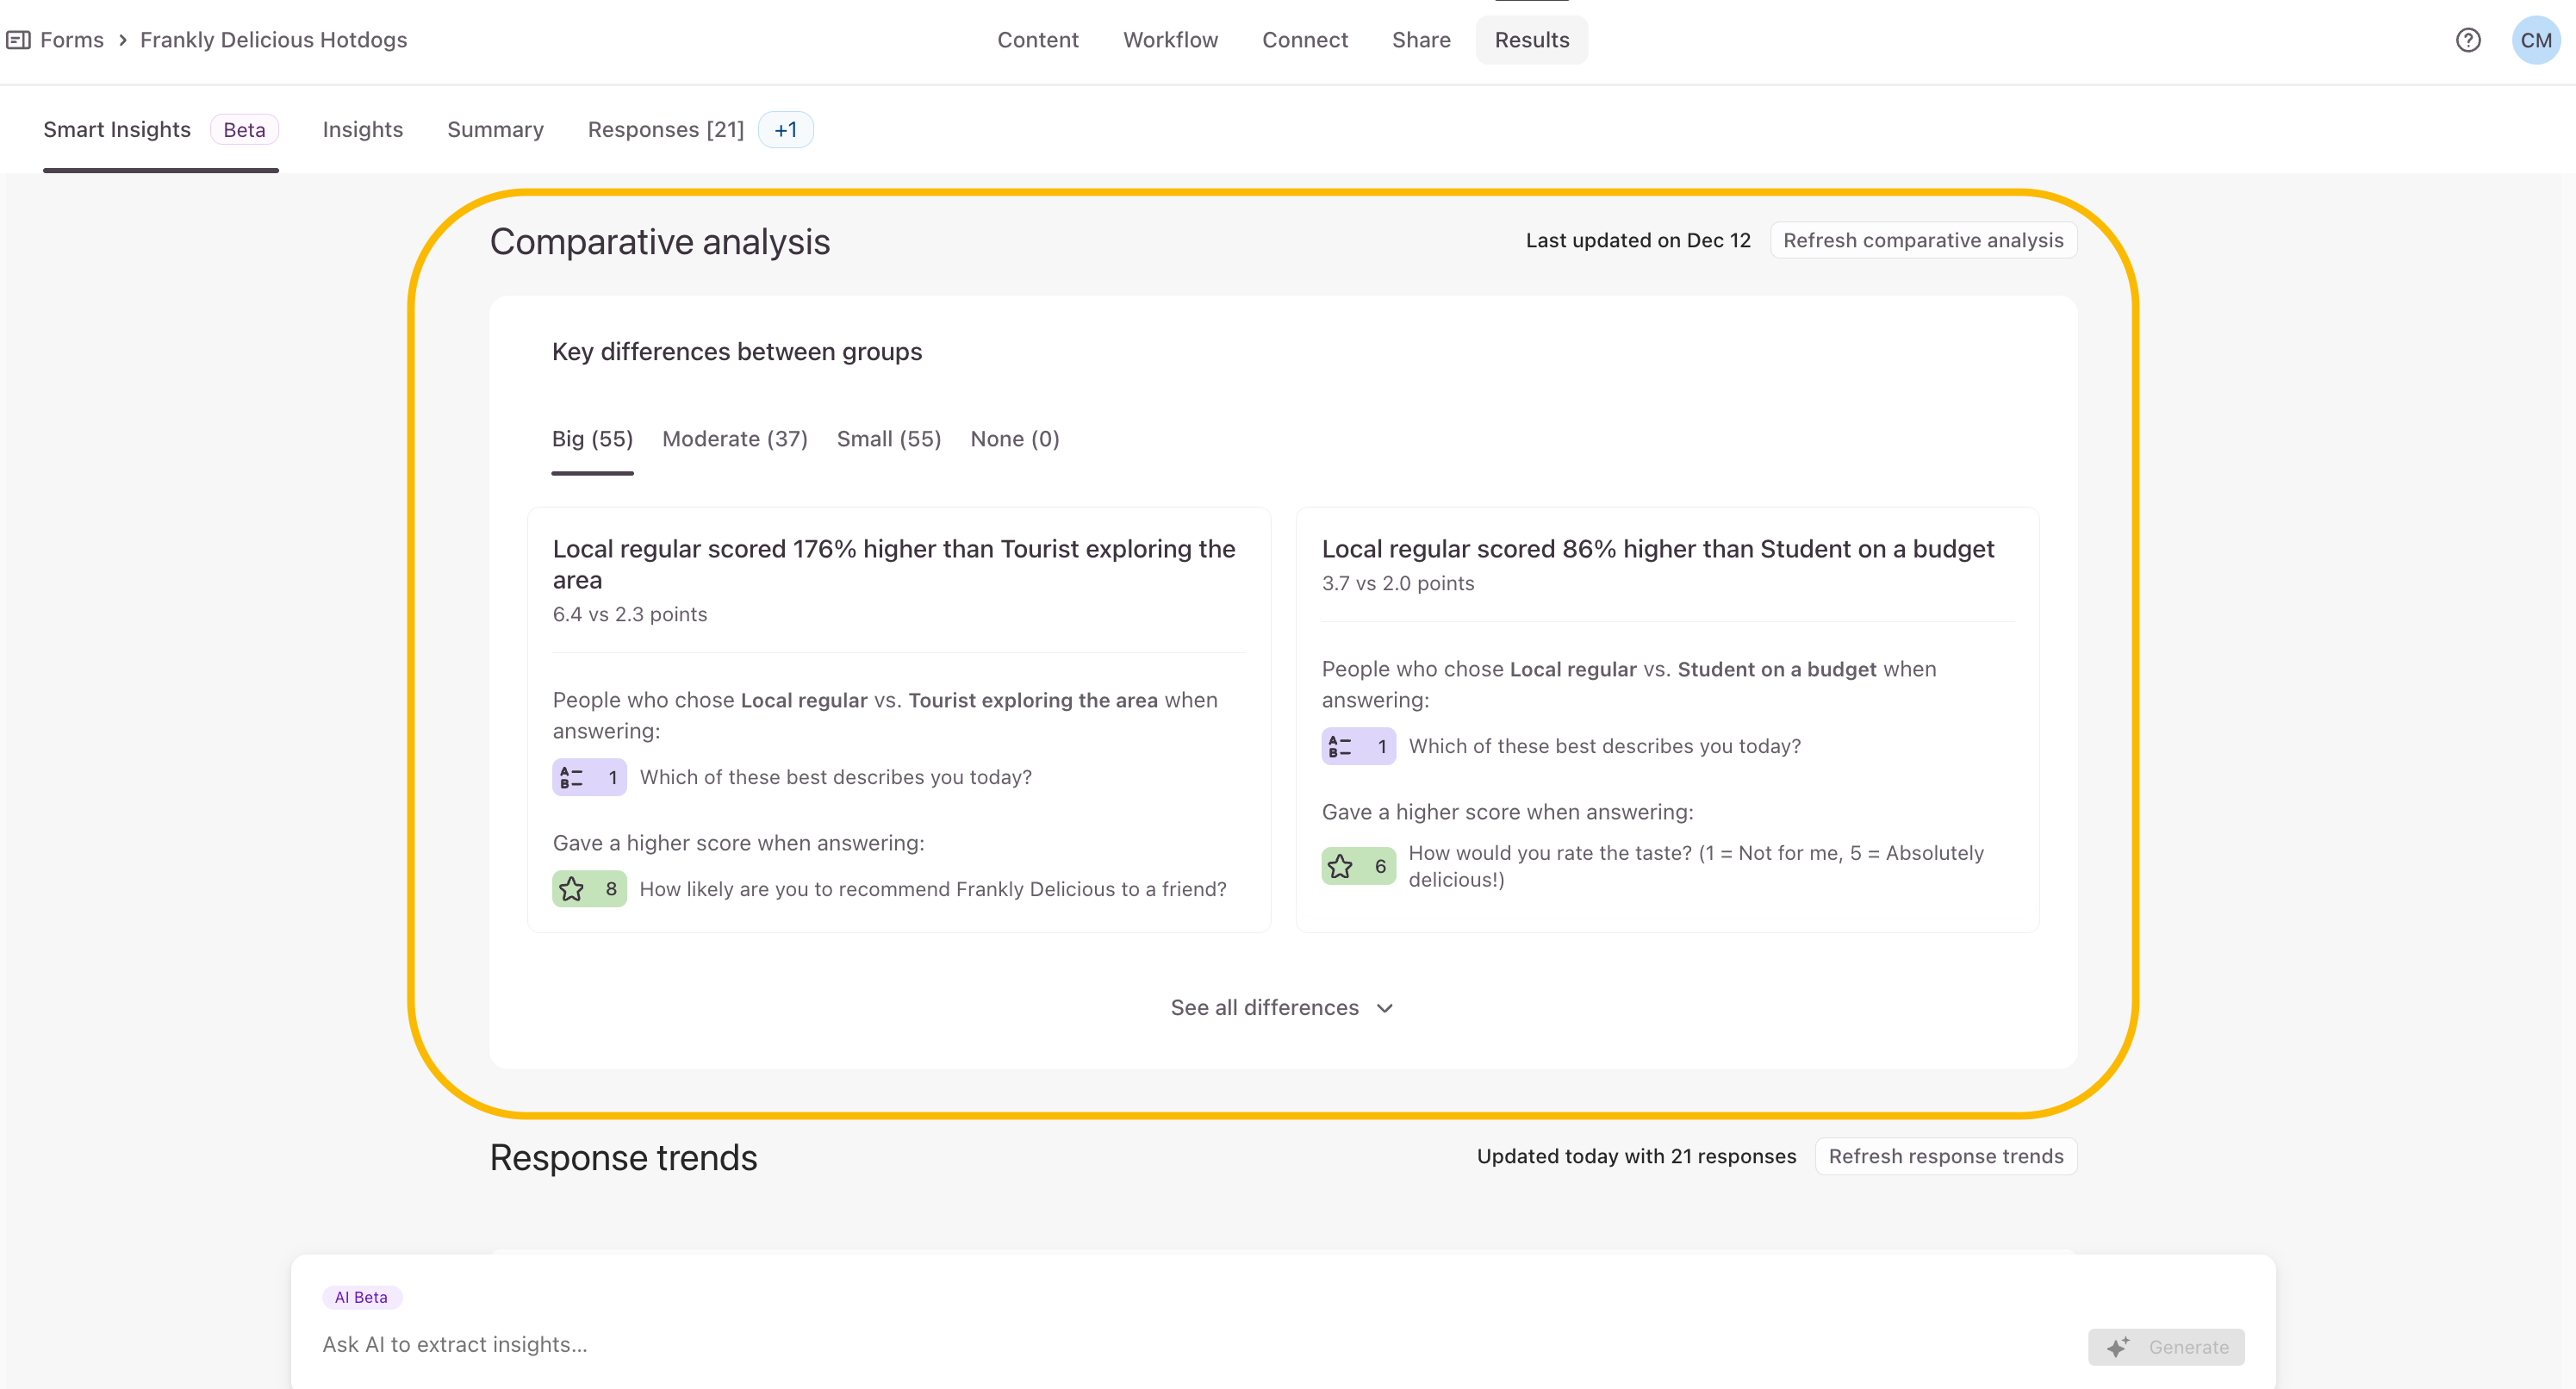The width and height of the screenshot is (2576, 1389).
Task: Expand See all differences chevron
Action: point(1384,1008)
